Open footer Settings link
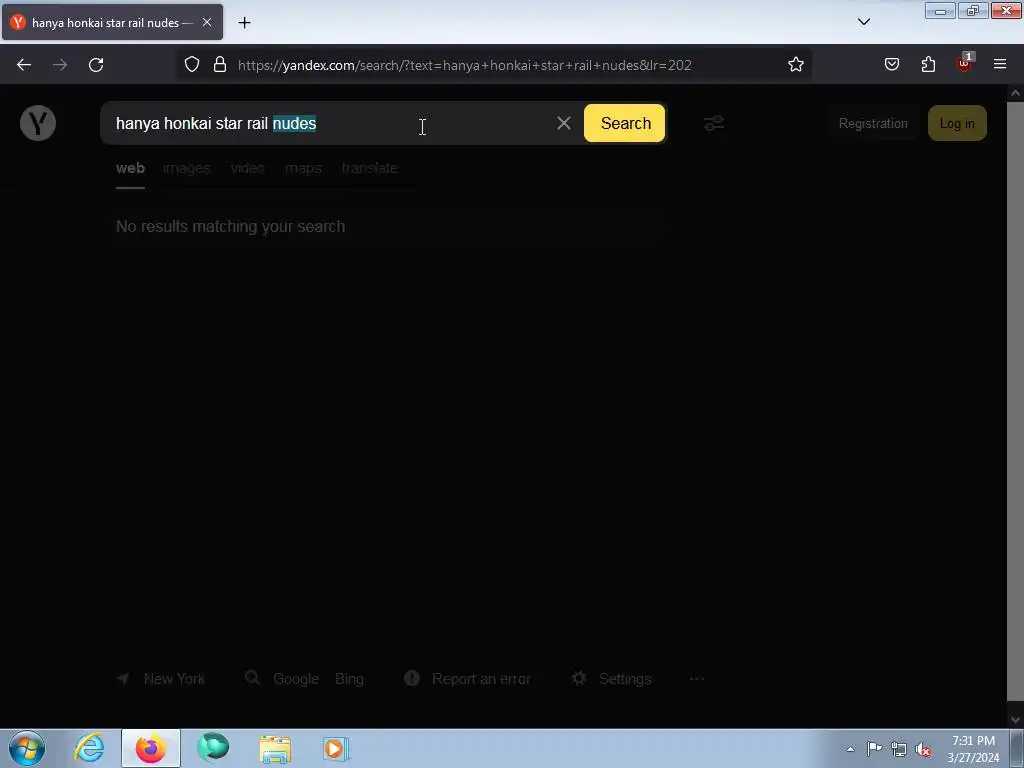Viewport: 1024px width, 768px height. [625, 679]
